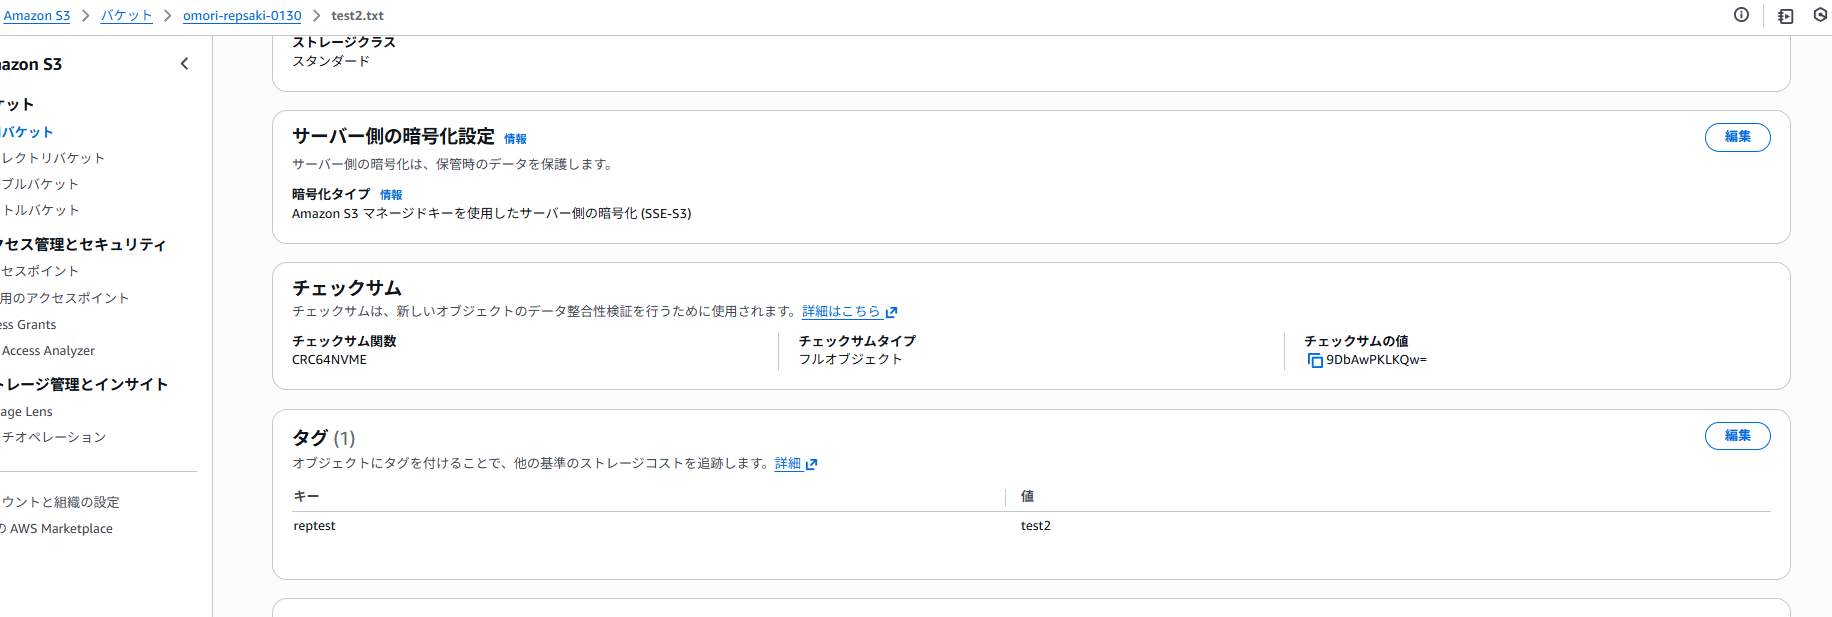This screenshot has width=1832, height=617.
Task: Click the CRC64NVME checksum function value
Action: click(x=329, y=360)
